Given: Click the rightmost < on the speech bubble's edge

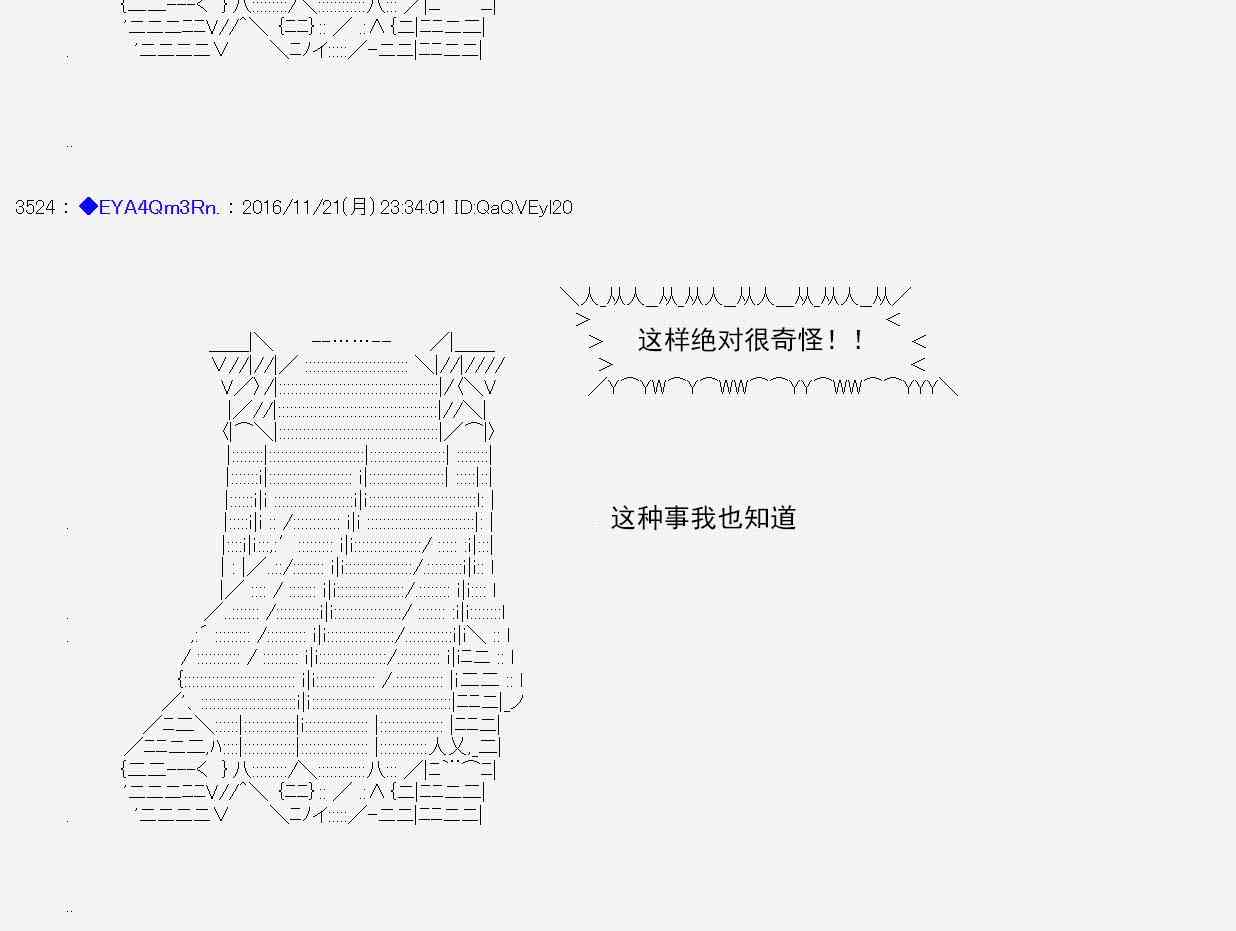Looking at the screenshot, I should (x=919, y=342).
